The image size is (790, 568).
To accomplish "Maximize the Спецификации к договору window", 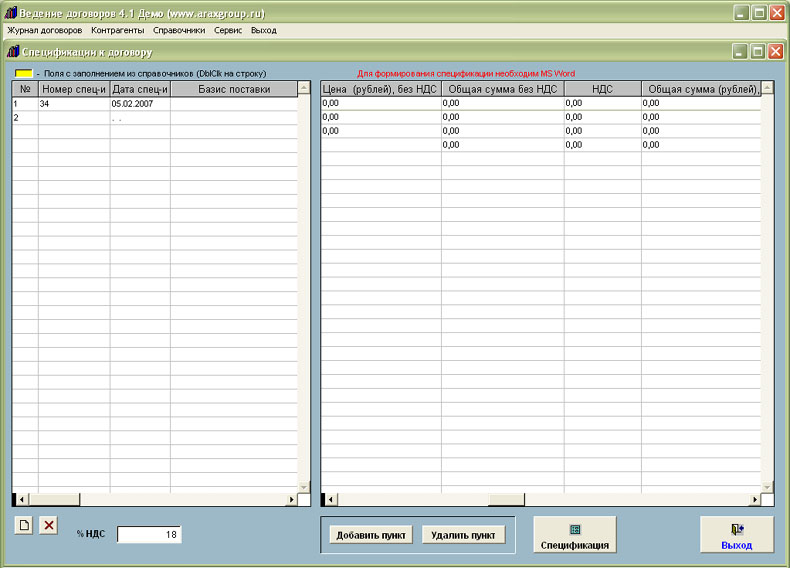I will pos(758,51).
